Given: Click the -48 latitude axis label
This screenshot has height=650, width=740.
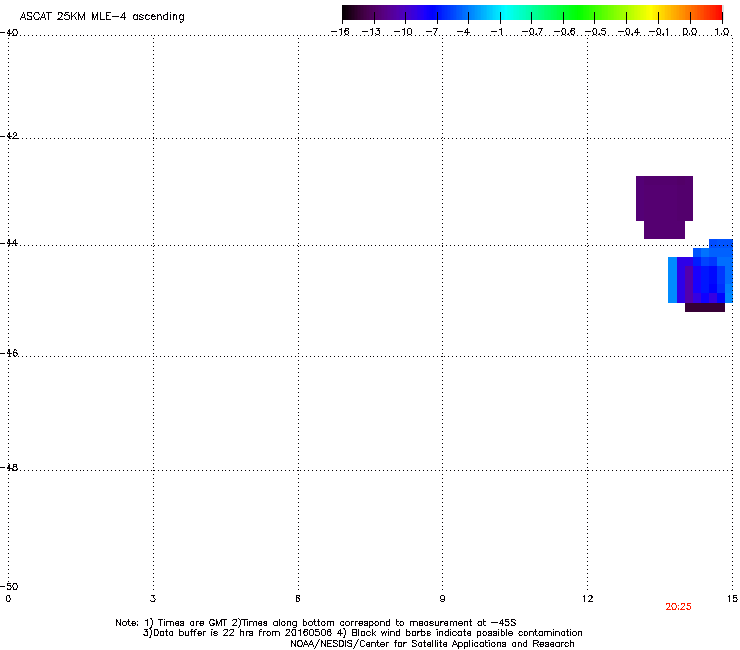Looking at the screenshot, I should [x=9, y=467].
